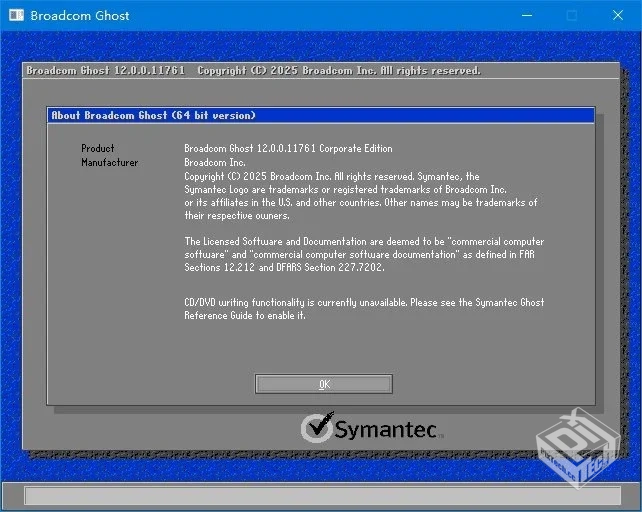Minimize the Broadcom Ghost window
This screenshot has width=642, height=512.
[527, 16]
